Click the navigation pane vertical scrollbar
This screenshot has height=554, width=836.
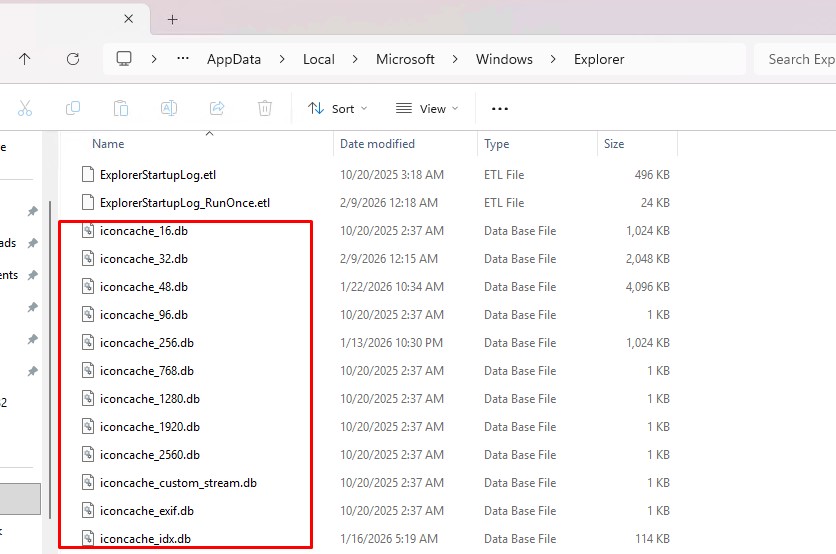pyautogui.click(x=50, y=360)
